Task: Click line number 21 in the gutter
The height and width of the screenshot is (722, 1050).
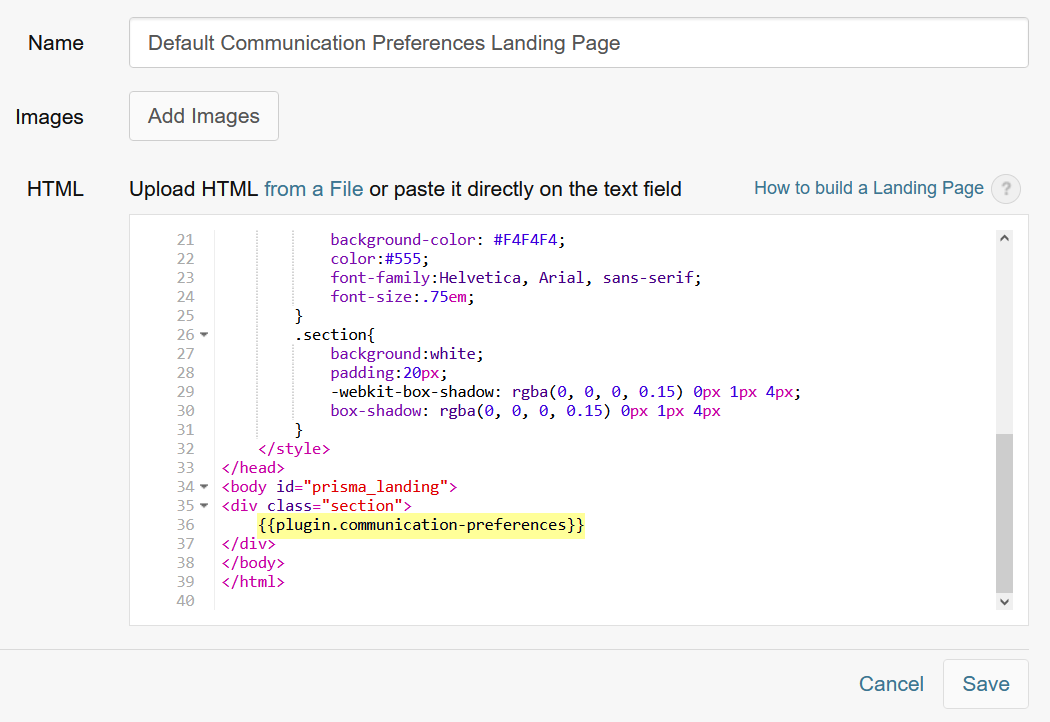Action: click(x=185, y=239)
